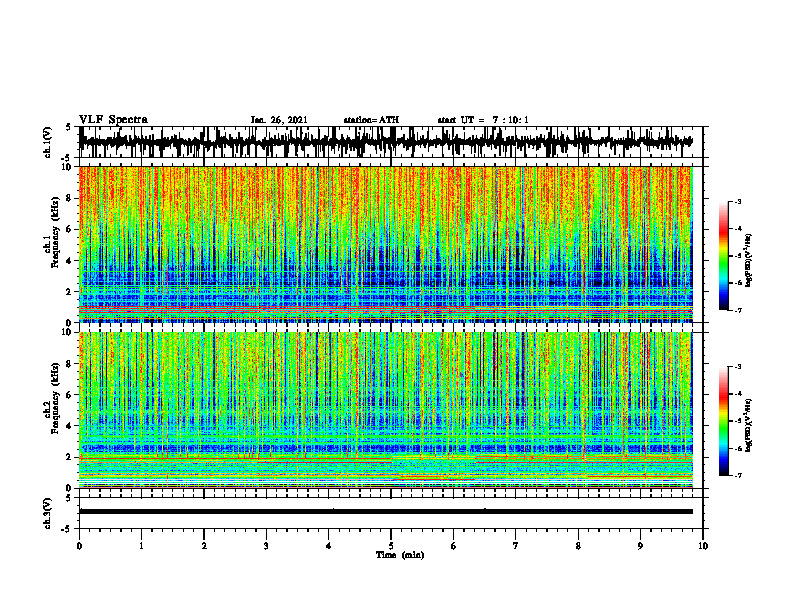Click time axis tick label "4"

point(329,546)
